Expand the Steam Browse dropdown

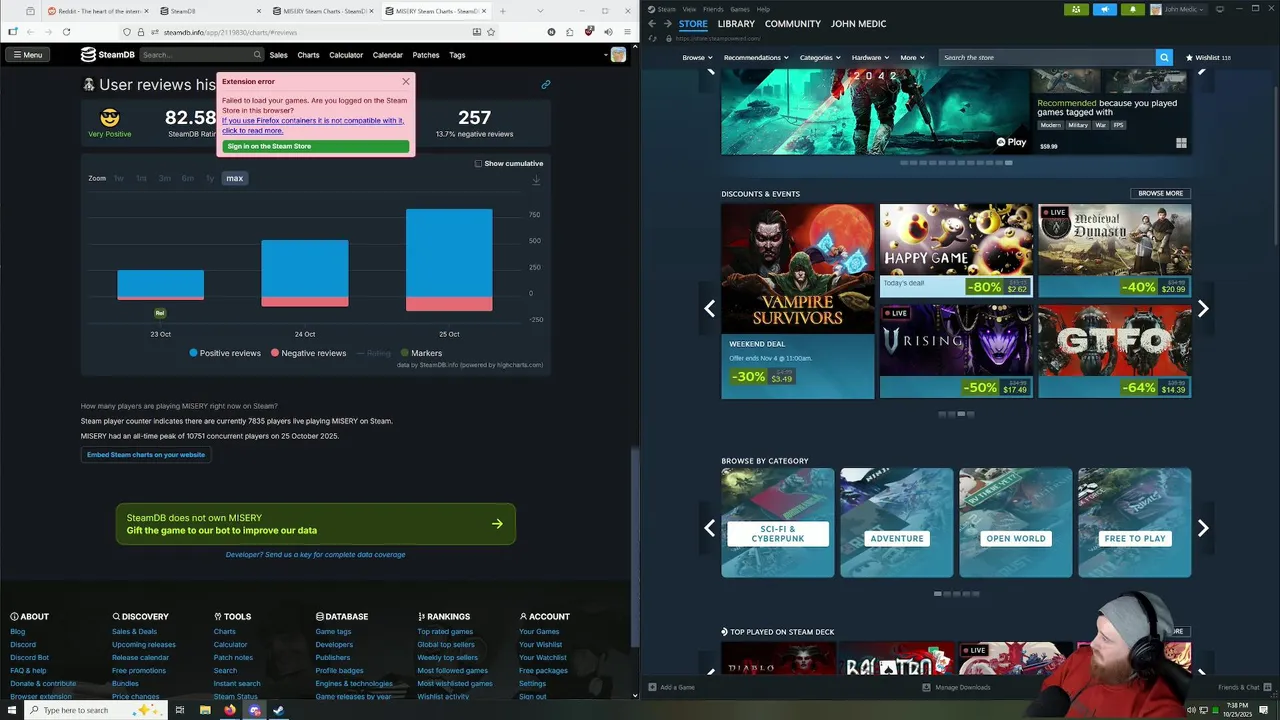tap(697, 58)
